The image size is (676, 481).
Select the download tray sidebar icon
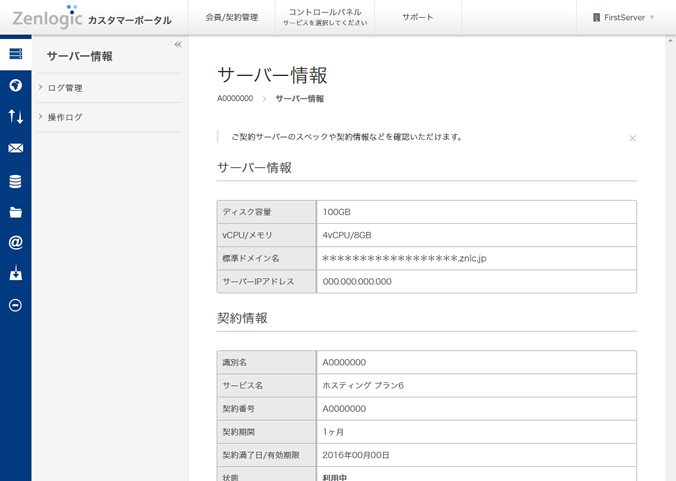pyautogui.click(x=15, y=274)
